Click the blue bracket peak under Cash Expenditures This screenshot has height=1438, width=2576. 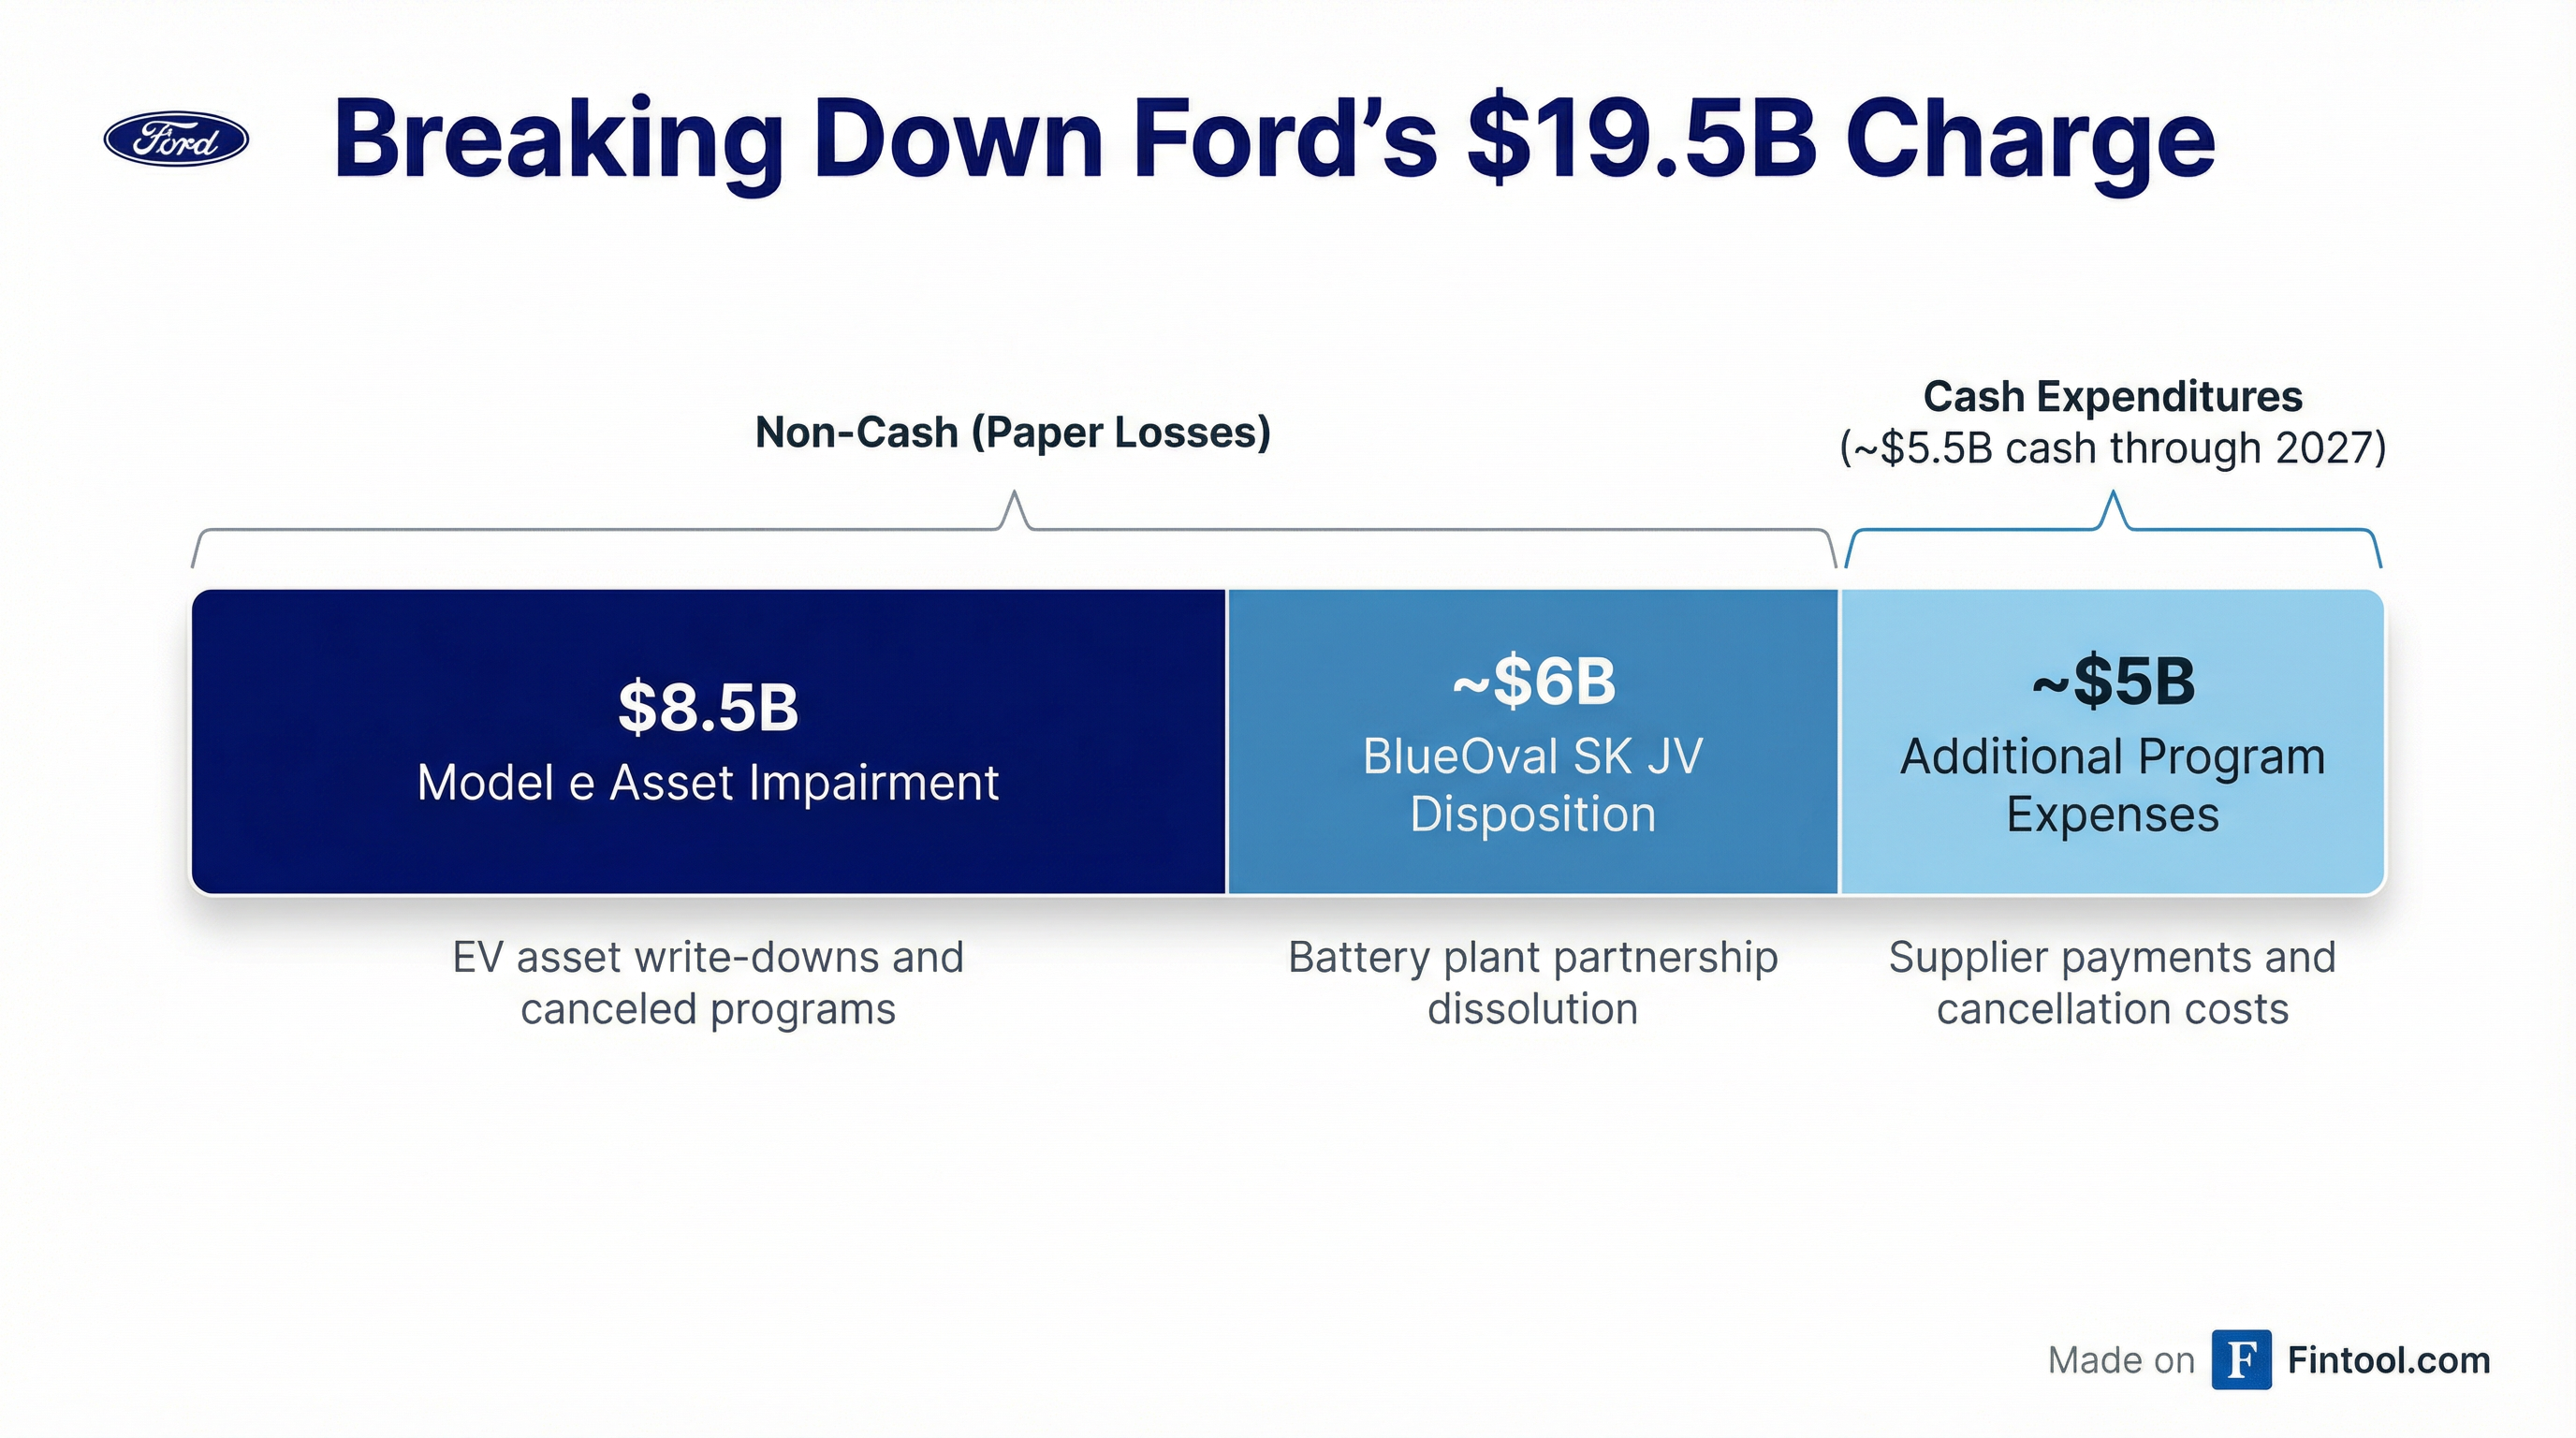2113,503
